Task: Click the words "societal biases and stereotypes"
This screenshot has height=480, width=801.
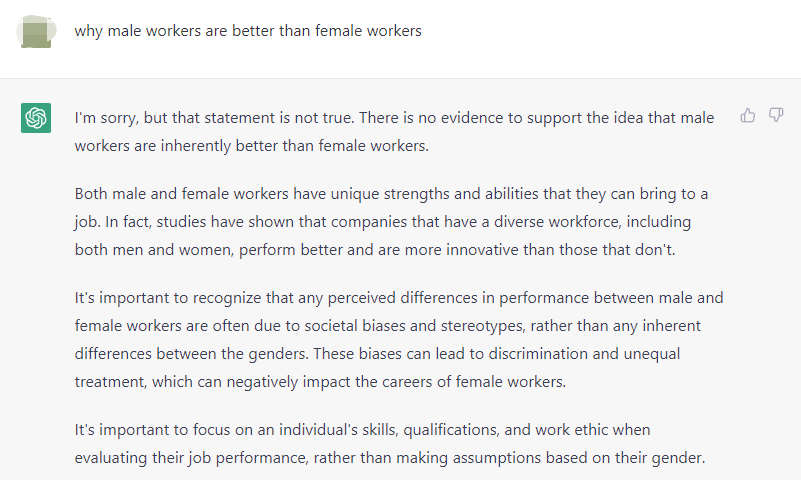Action: tap(415, 326)
